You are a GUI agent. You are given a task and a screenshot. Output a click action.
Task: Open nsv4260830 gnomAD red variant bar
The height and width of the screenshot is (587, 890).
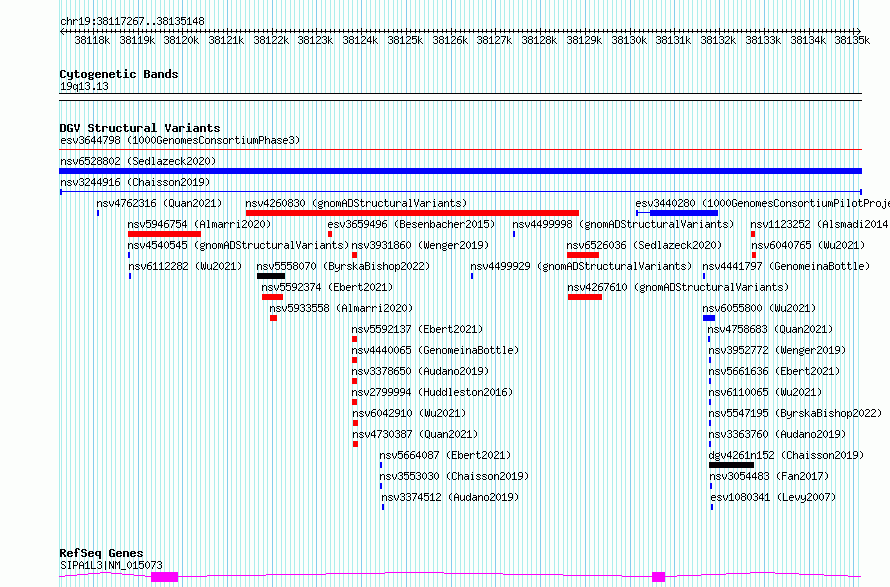click(x=412, y=213)
